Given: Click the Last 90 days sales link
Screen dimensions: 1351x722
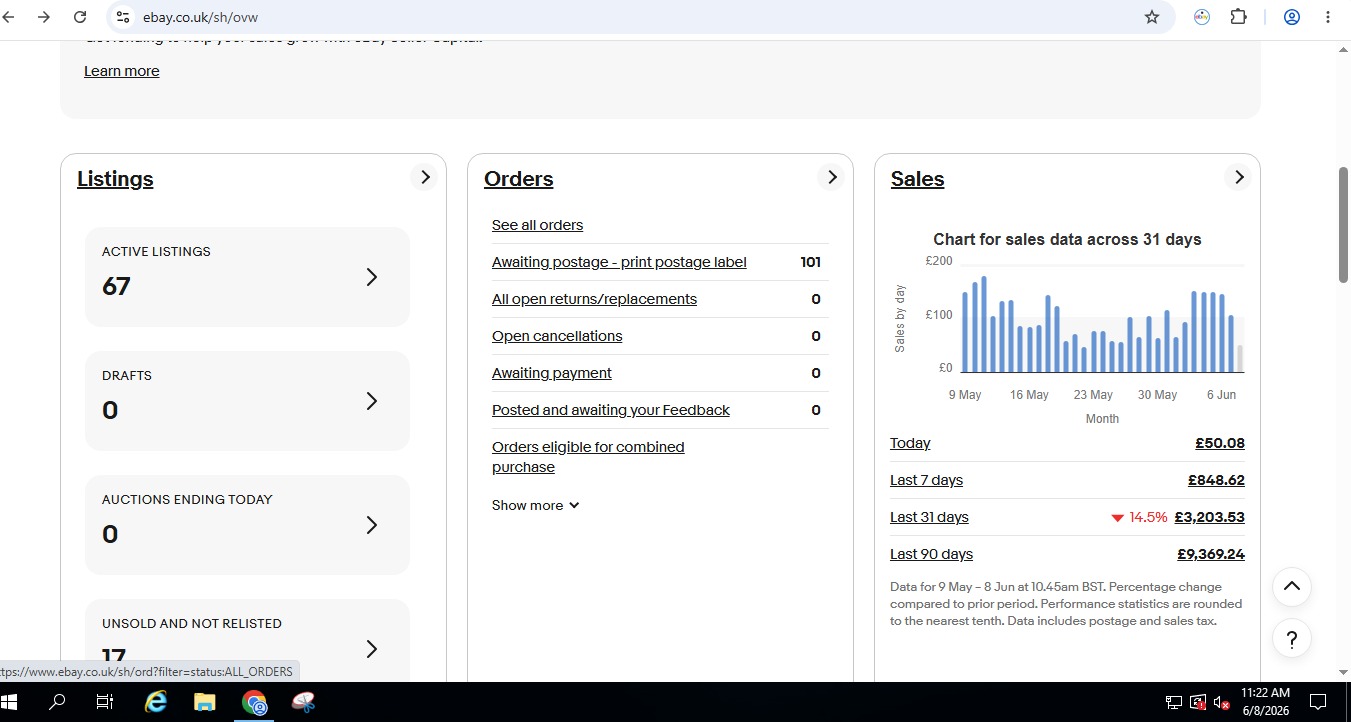Looking at the screenshot, I should 931,554.
